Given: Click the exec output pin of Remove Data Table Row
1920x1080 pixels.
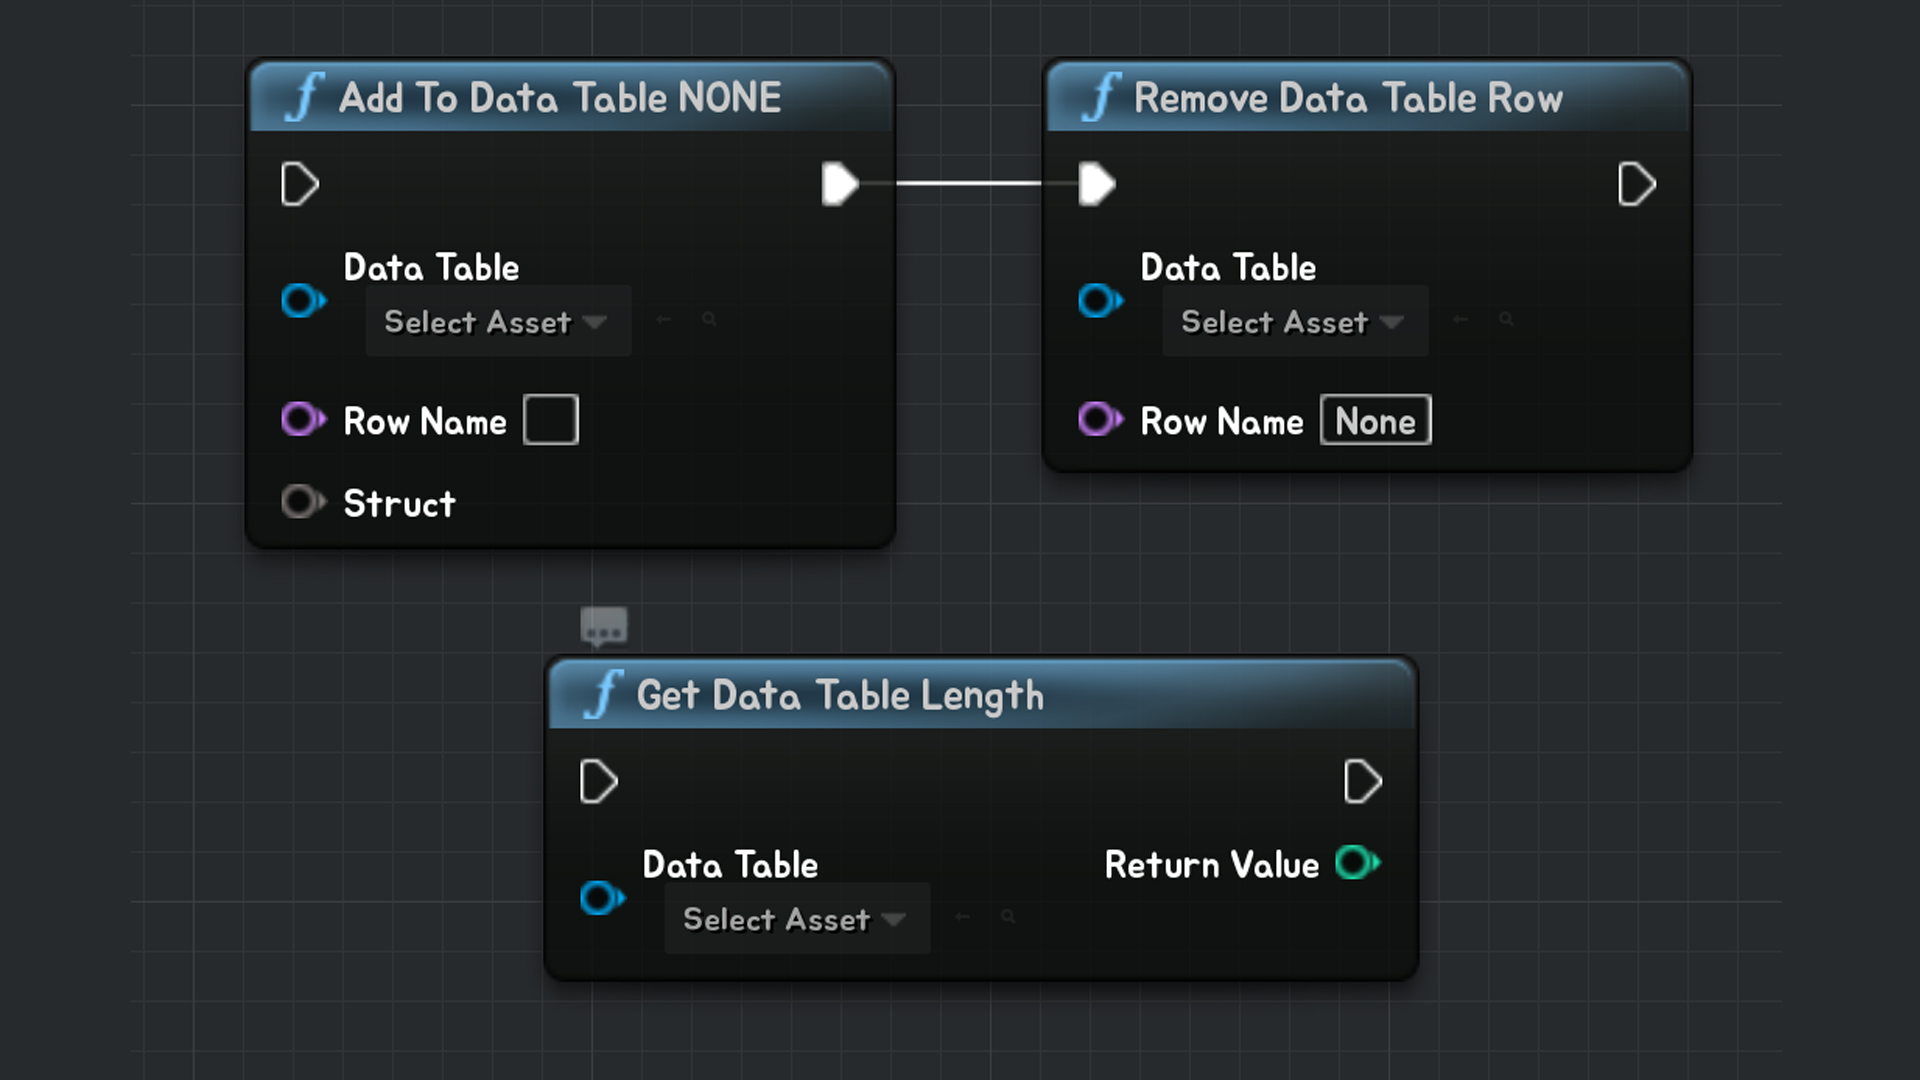Looking at the screenshot, I should click(x=1636, y=183).
